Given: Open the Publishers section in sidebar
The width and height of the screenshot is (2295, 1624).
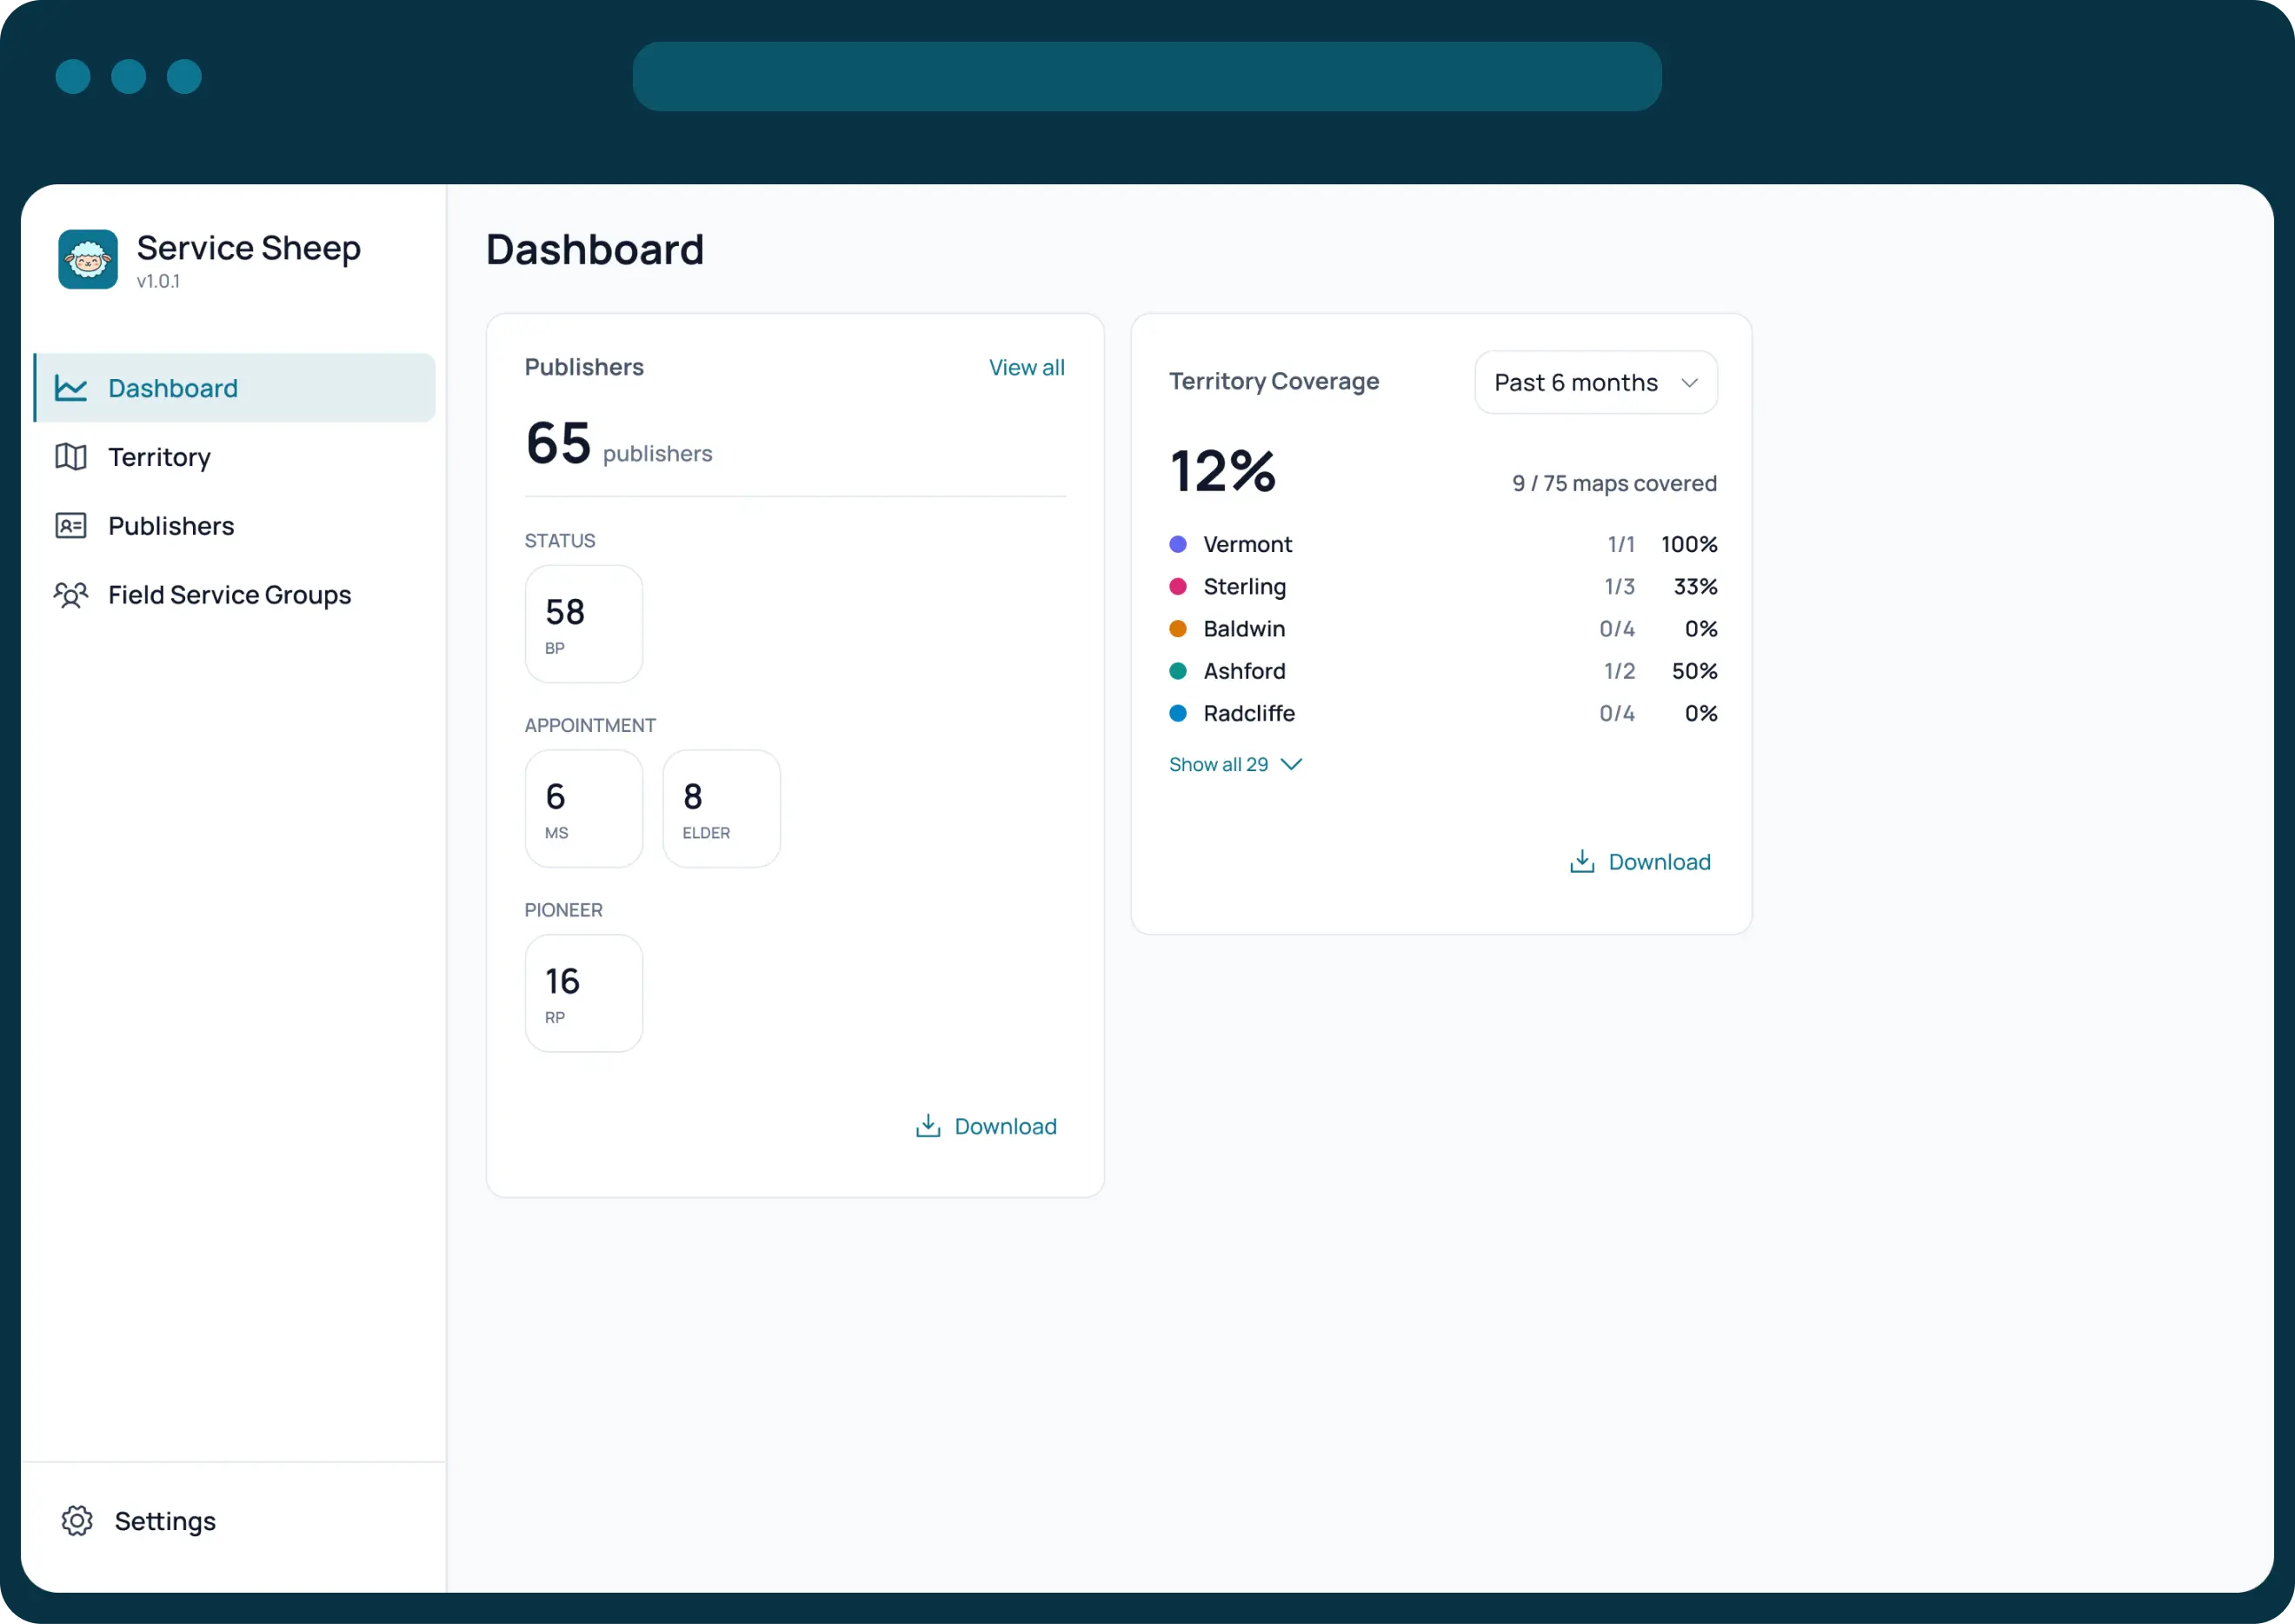Looking at the screenshot, I should click(235, 526).
